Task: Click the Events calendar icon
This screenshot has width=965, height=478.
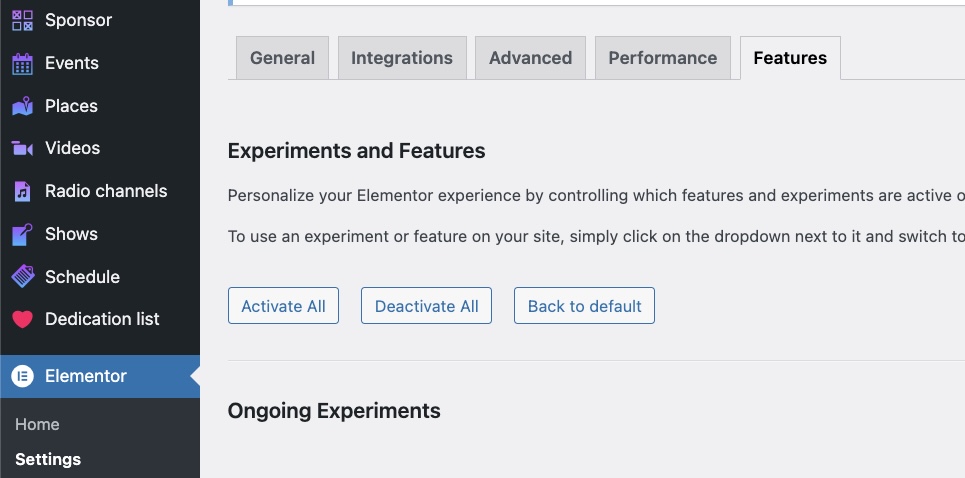Action: 22,64
